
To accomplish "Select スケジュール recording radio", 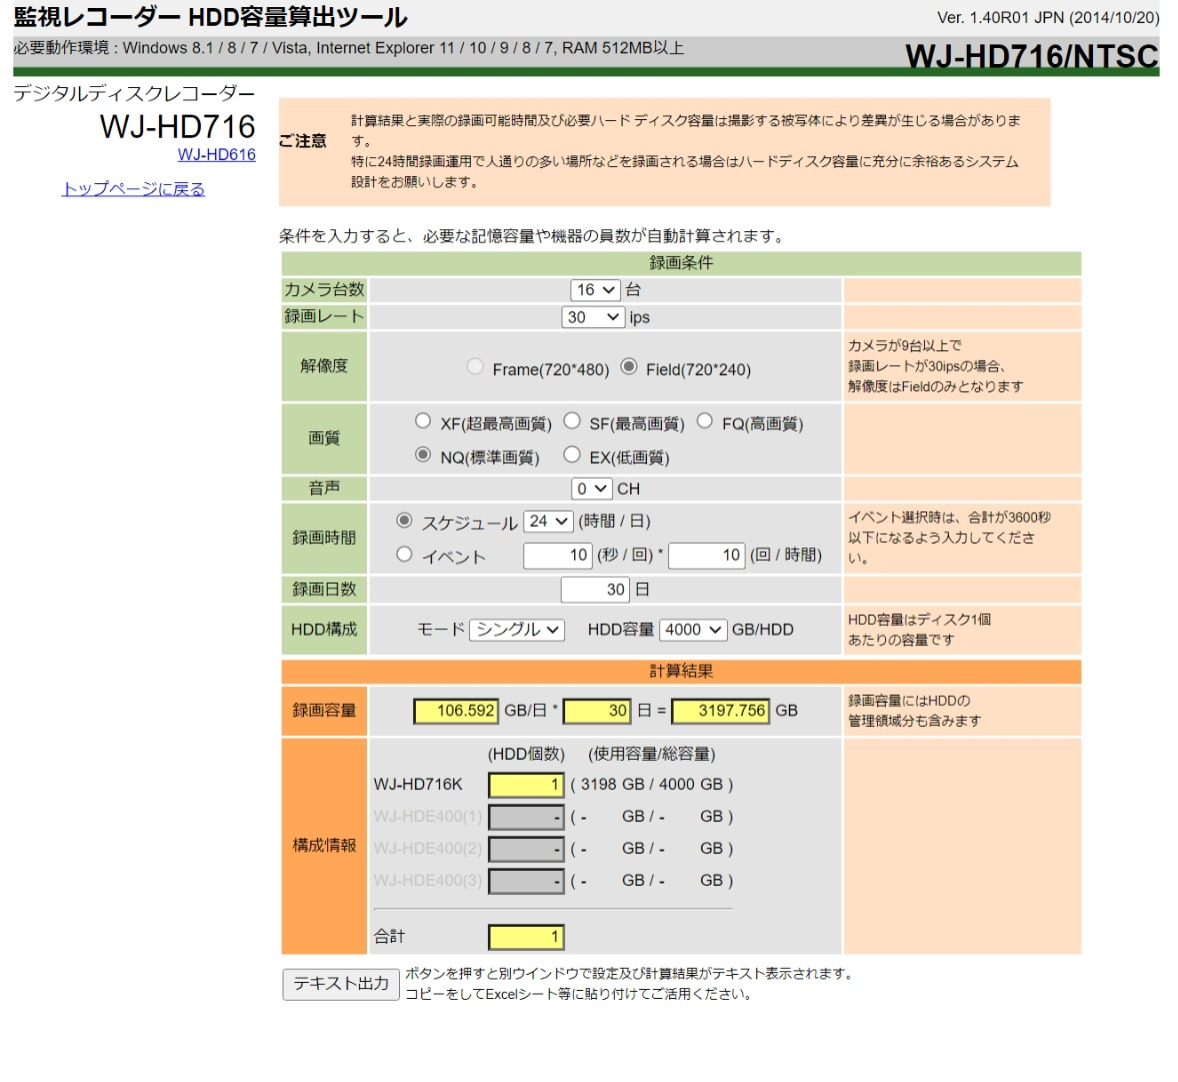I will coord(404,520).
